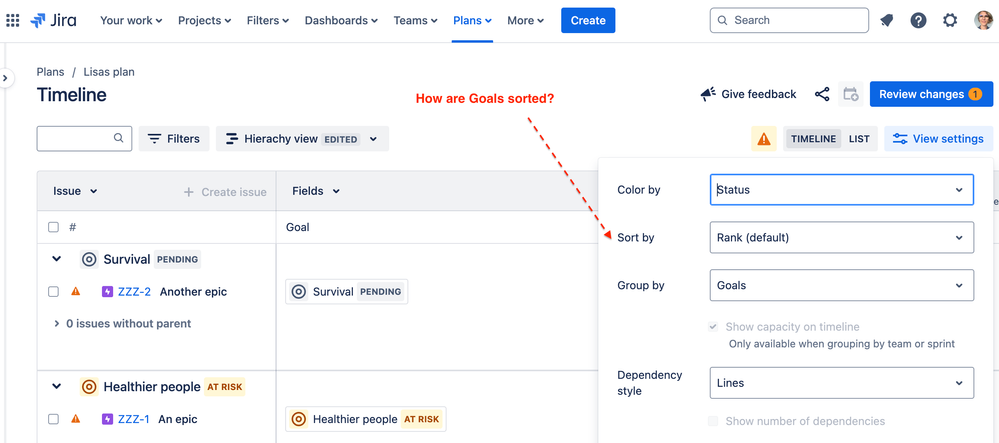Screen dimensions: 999x443
Task: Open the settings gear icon
Action: pyautogui.click(x=950, y=20)
